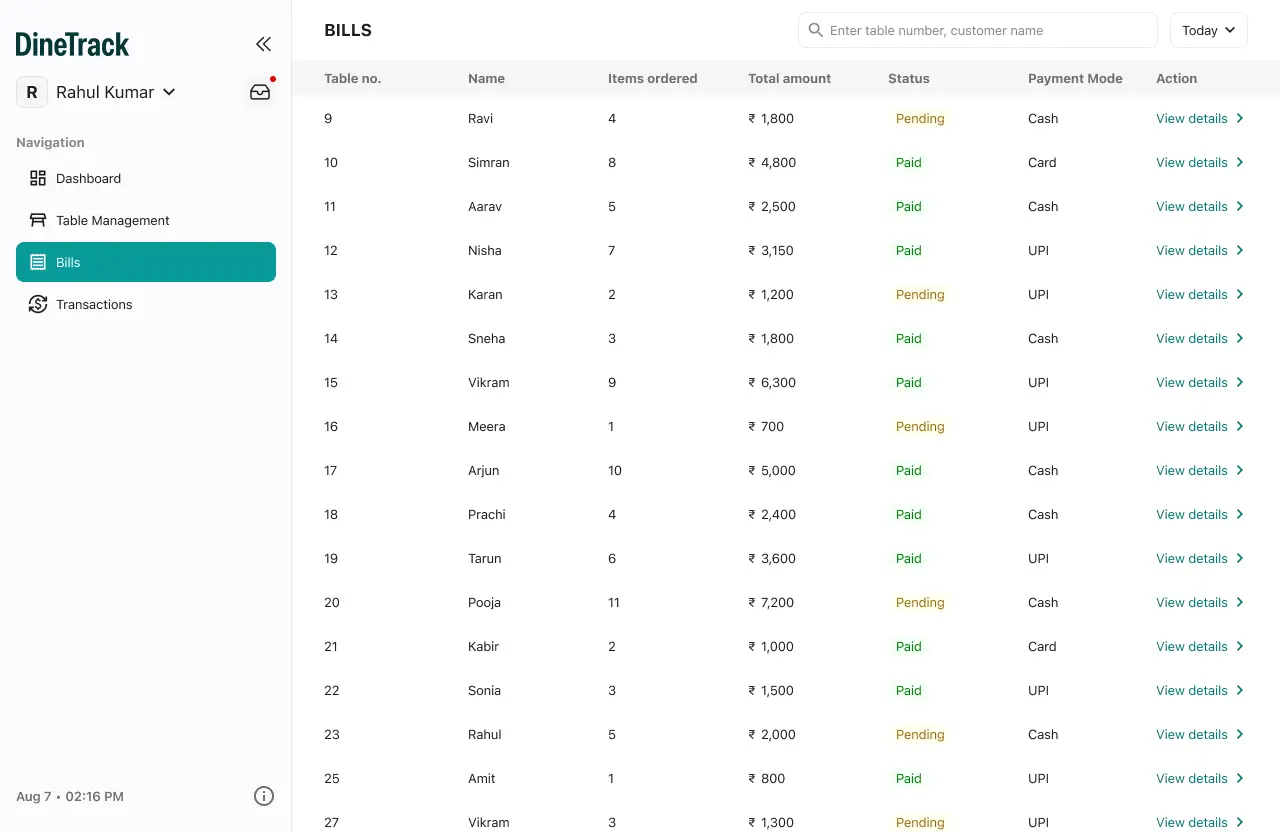Click the ₹ 7,200 amount cell
This screenshot has width=1280, height=832.
[x=772, y=602]
